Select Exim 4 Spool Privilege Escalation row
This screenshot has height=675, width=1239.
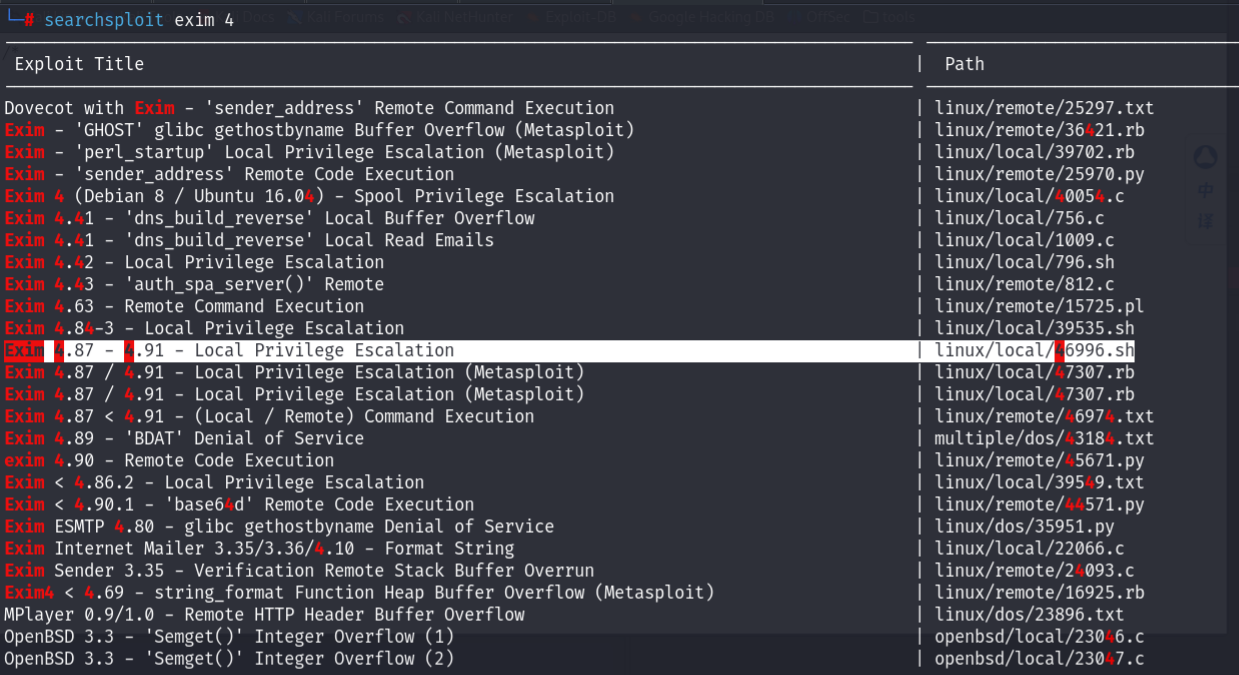309,196
